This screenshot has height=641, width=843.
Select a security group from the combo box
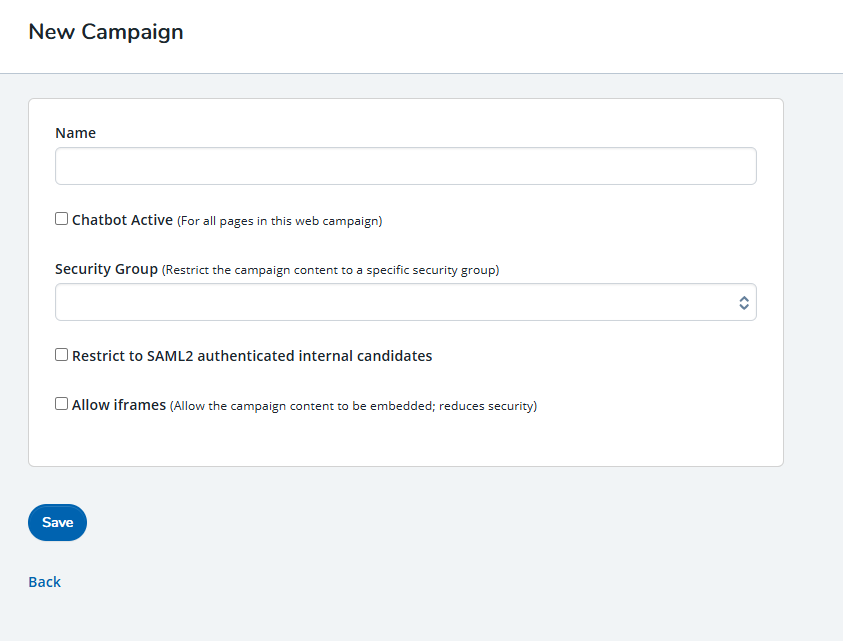(x=405, y=301)
